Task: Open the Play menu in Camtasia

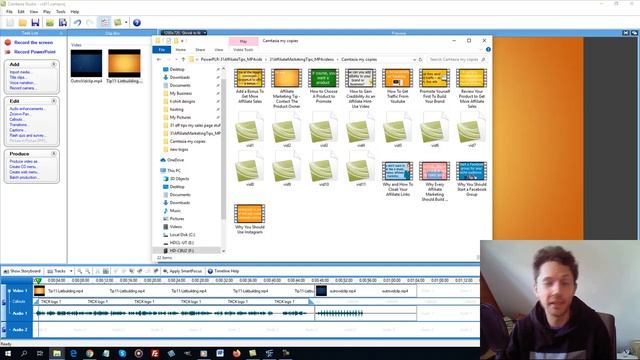Action: point(47,12)
